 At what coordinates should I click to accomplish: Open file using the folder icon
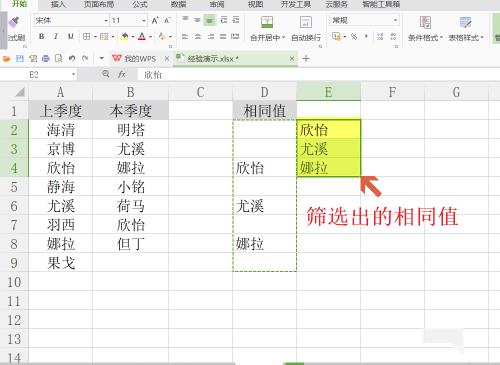point(7,59)
